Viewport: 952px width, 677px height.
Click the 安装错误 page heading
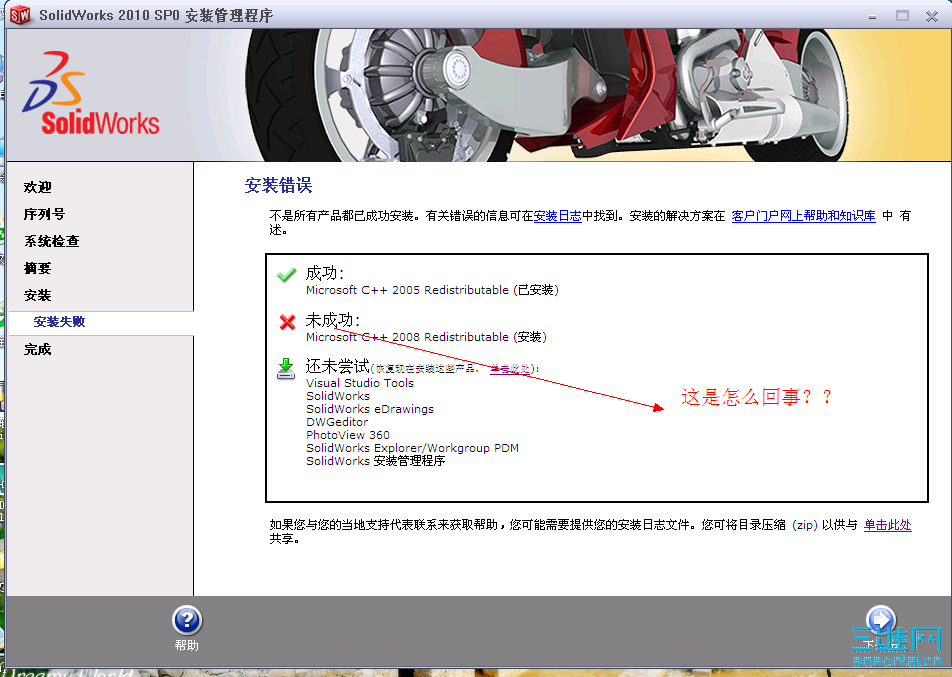pos(279,185)
